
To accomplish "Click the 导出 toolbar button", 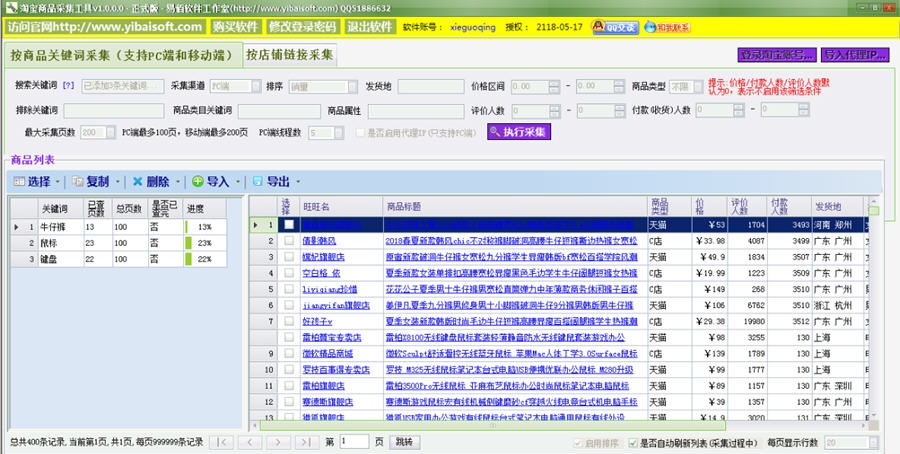I will click(x=271, y=182).
